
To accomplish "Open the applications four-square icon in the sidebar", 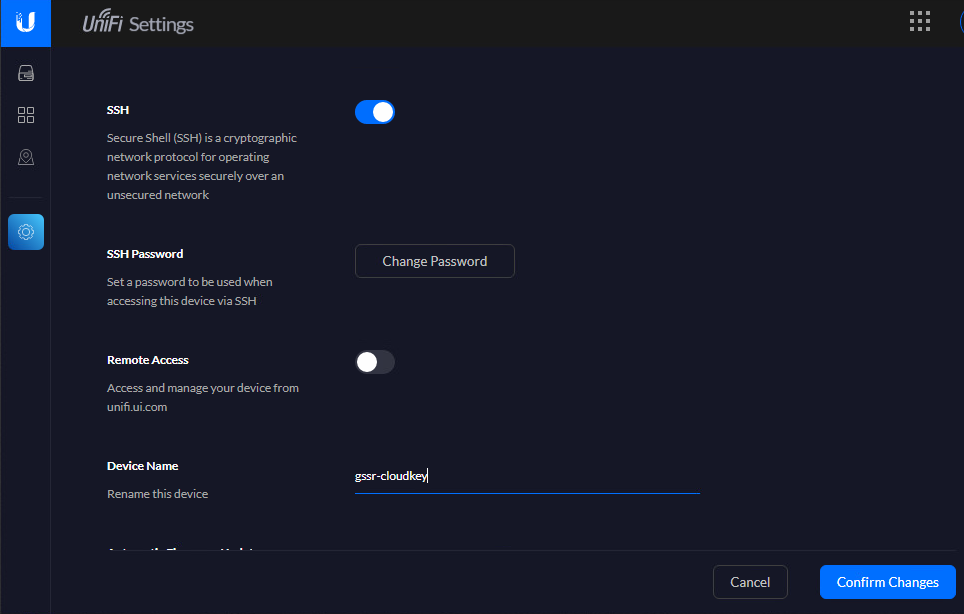I will 26,115.
